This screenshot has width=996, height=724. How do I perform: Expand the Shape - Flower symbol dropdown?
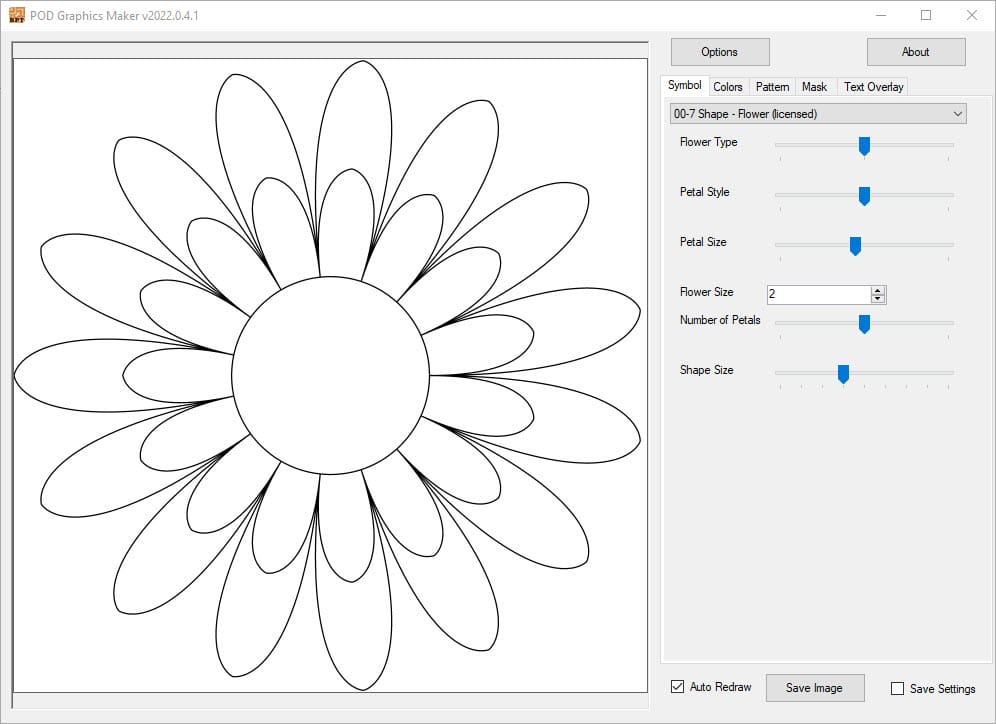pyautogui.click(x=958, y=114)
